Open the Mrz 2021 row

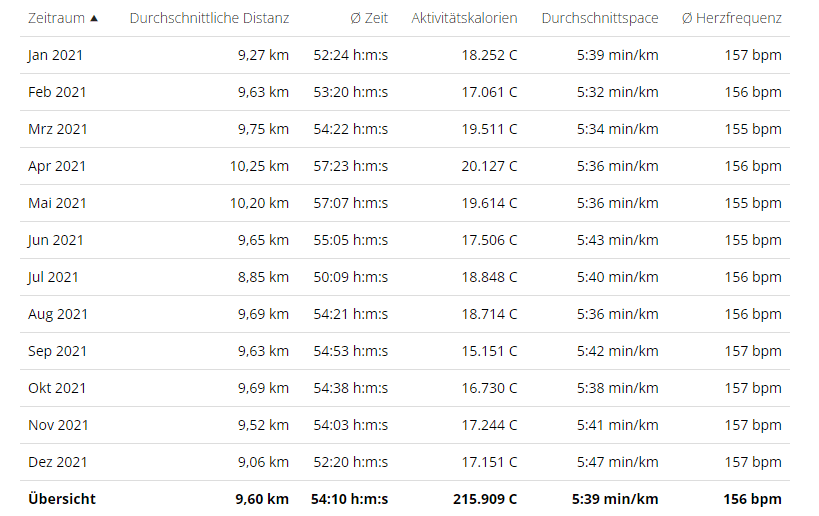[57, 129]
